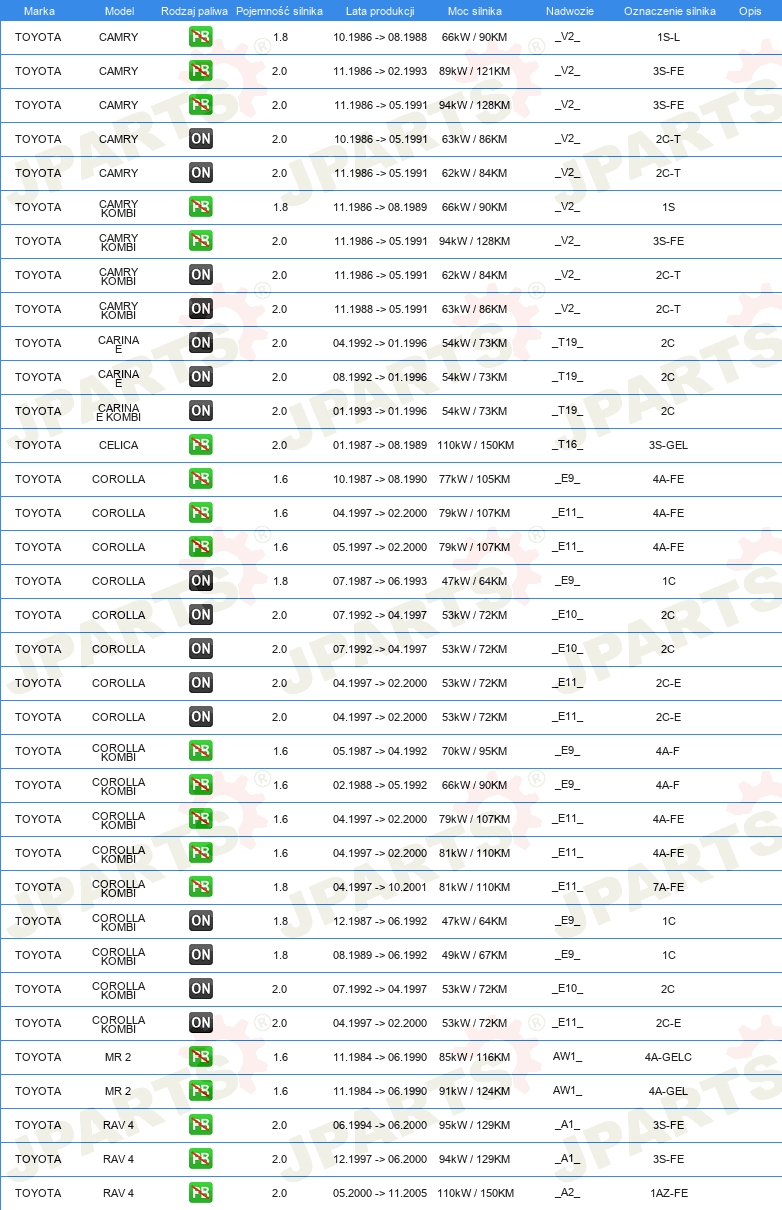Image resolution: width=782 pixels, height=1210 pixels.
Task: Click the Moc silnika column header
Action: pos(475,11)
